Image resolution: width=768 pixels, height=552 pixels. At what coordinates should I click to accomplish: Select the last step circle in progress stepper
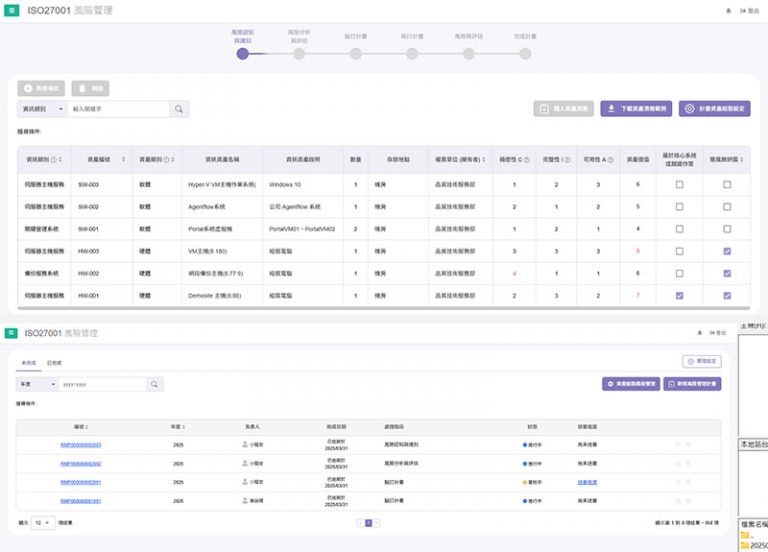tap(526, 54)
